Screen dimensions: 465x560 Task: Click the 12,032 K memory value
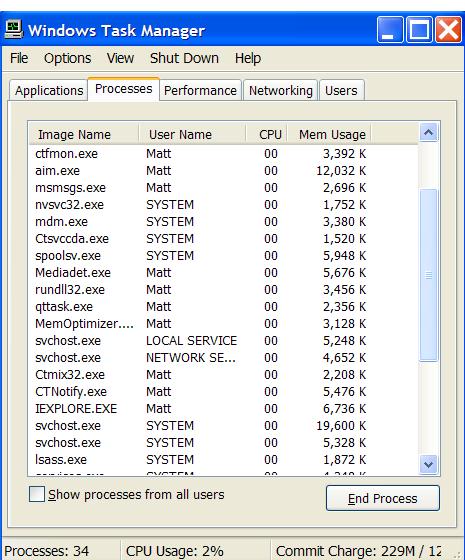click(x=341, y=171)
